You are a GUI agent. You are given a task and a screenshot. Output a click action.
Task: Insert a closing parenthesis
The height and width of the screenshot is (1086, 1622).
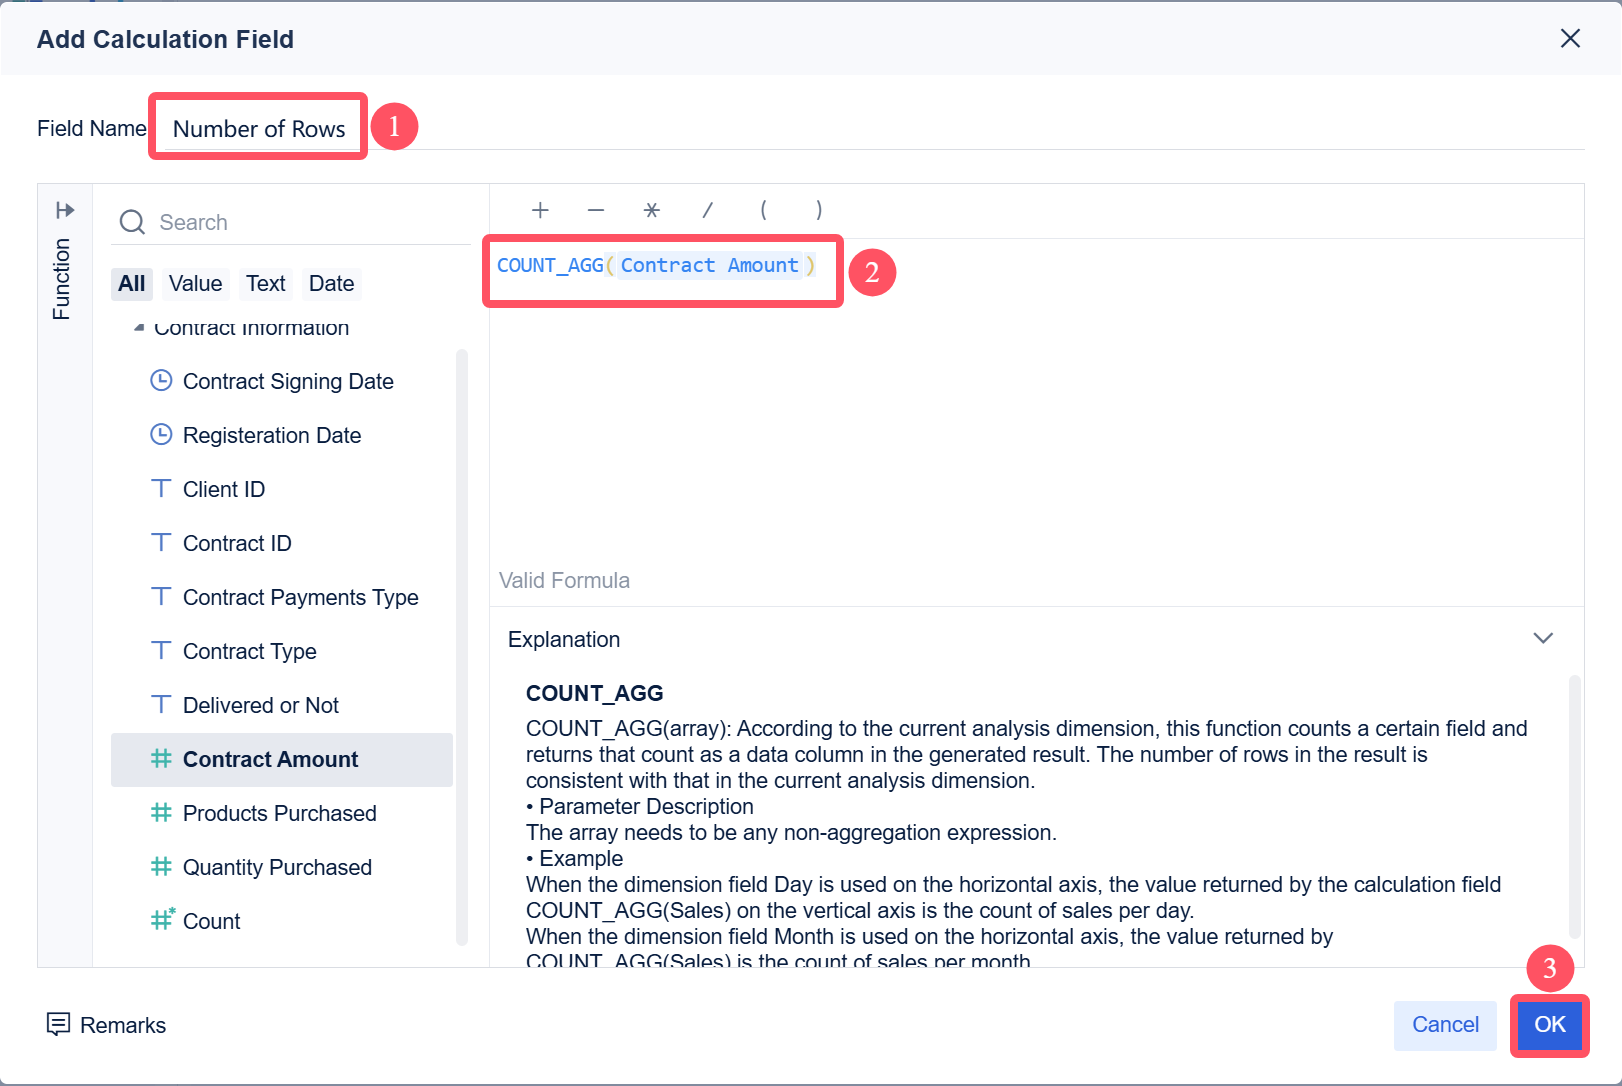point(819,210)
